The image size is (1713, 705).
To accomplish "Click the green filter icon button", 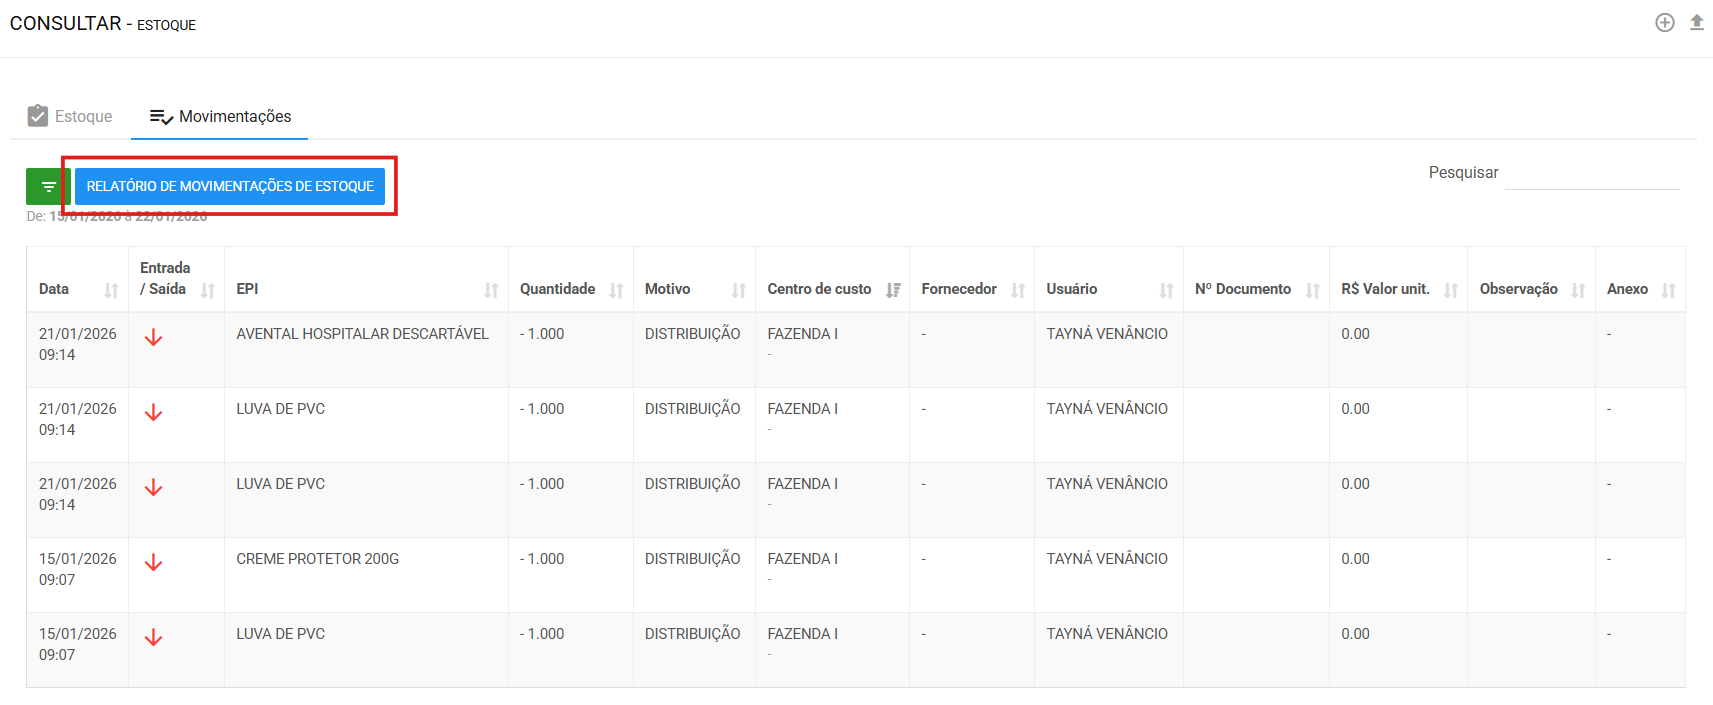I will tap(48, 186).
